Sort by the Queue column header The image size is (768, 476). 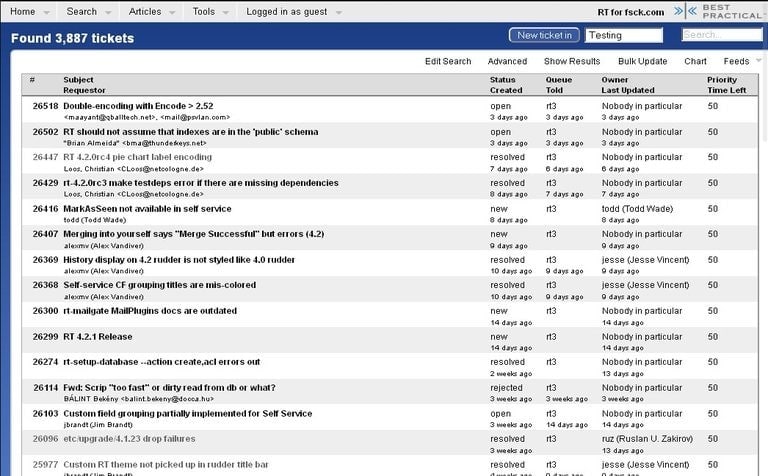559,79
